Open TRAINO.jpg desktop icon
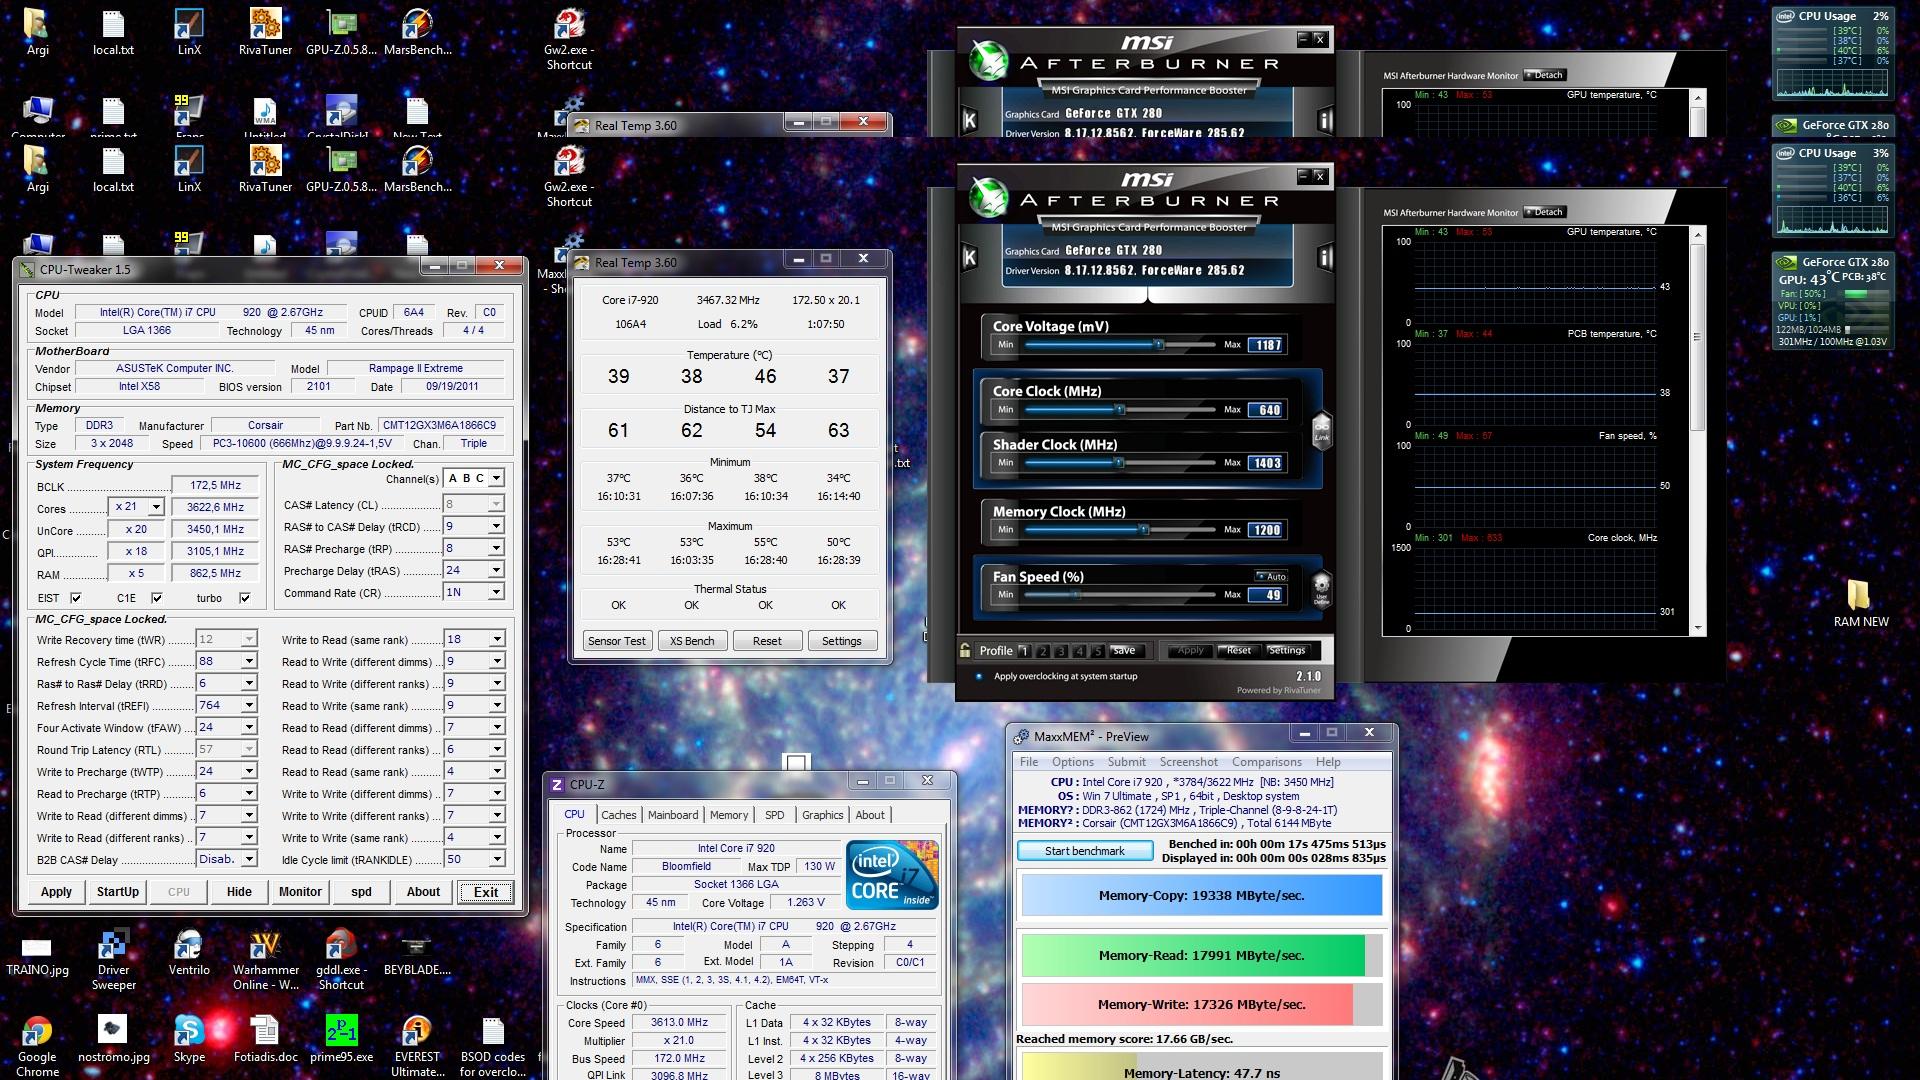Image resolution: width=1920 pixels, height=1080 pixels. coord(37,954)
